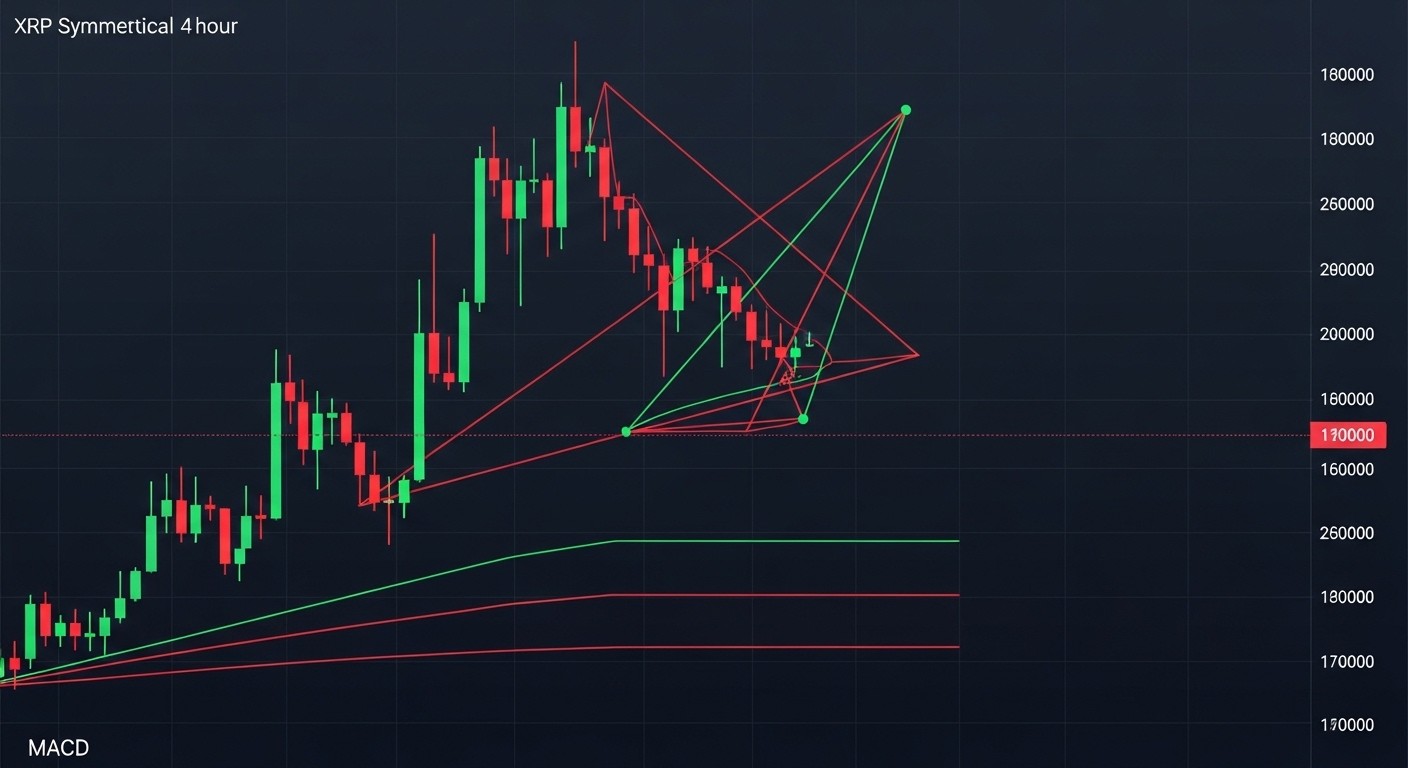Select the 280000 price axis label

click(1346, 270)
